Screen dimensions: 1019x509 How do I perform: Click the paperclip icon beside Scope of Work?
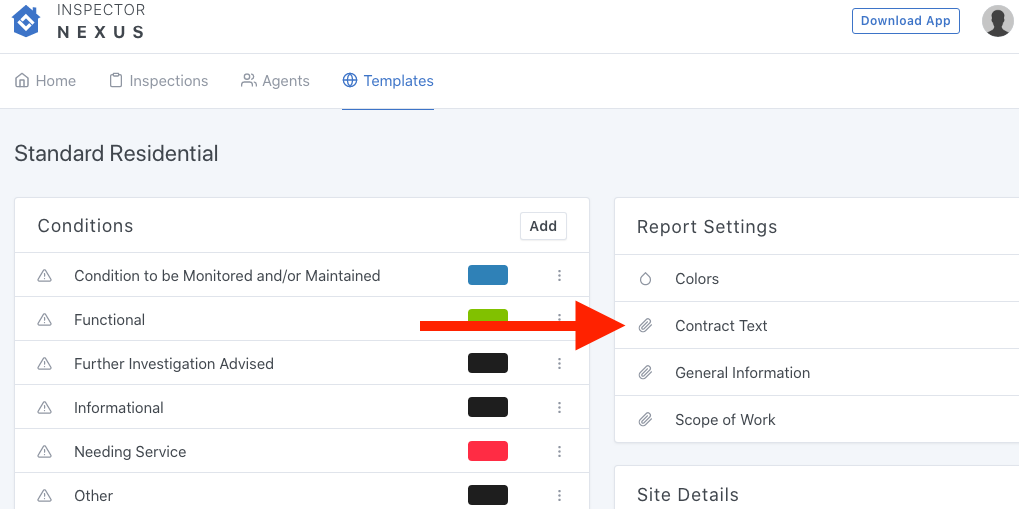pos(645,420)
